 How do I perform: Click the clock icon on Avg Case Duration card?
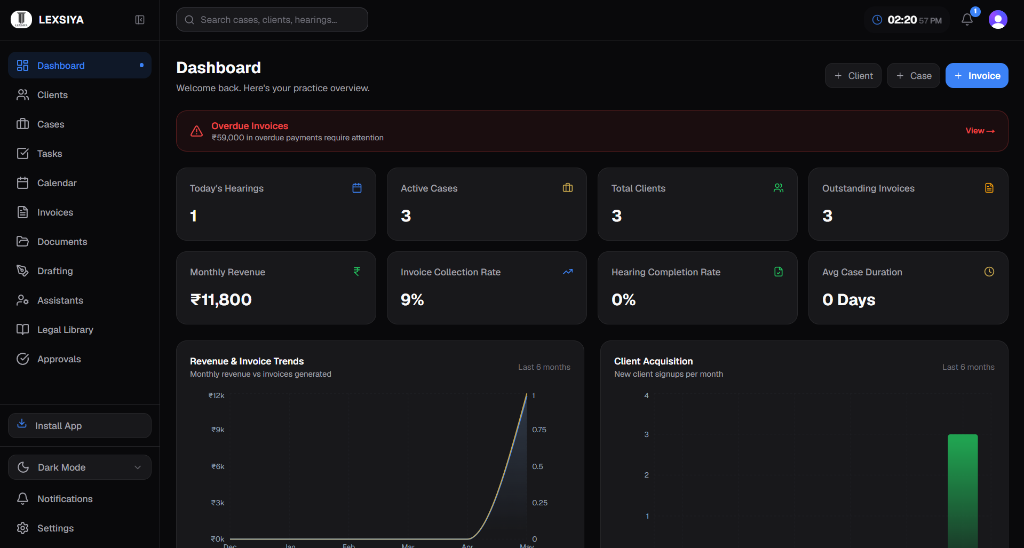989,272
